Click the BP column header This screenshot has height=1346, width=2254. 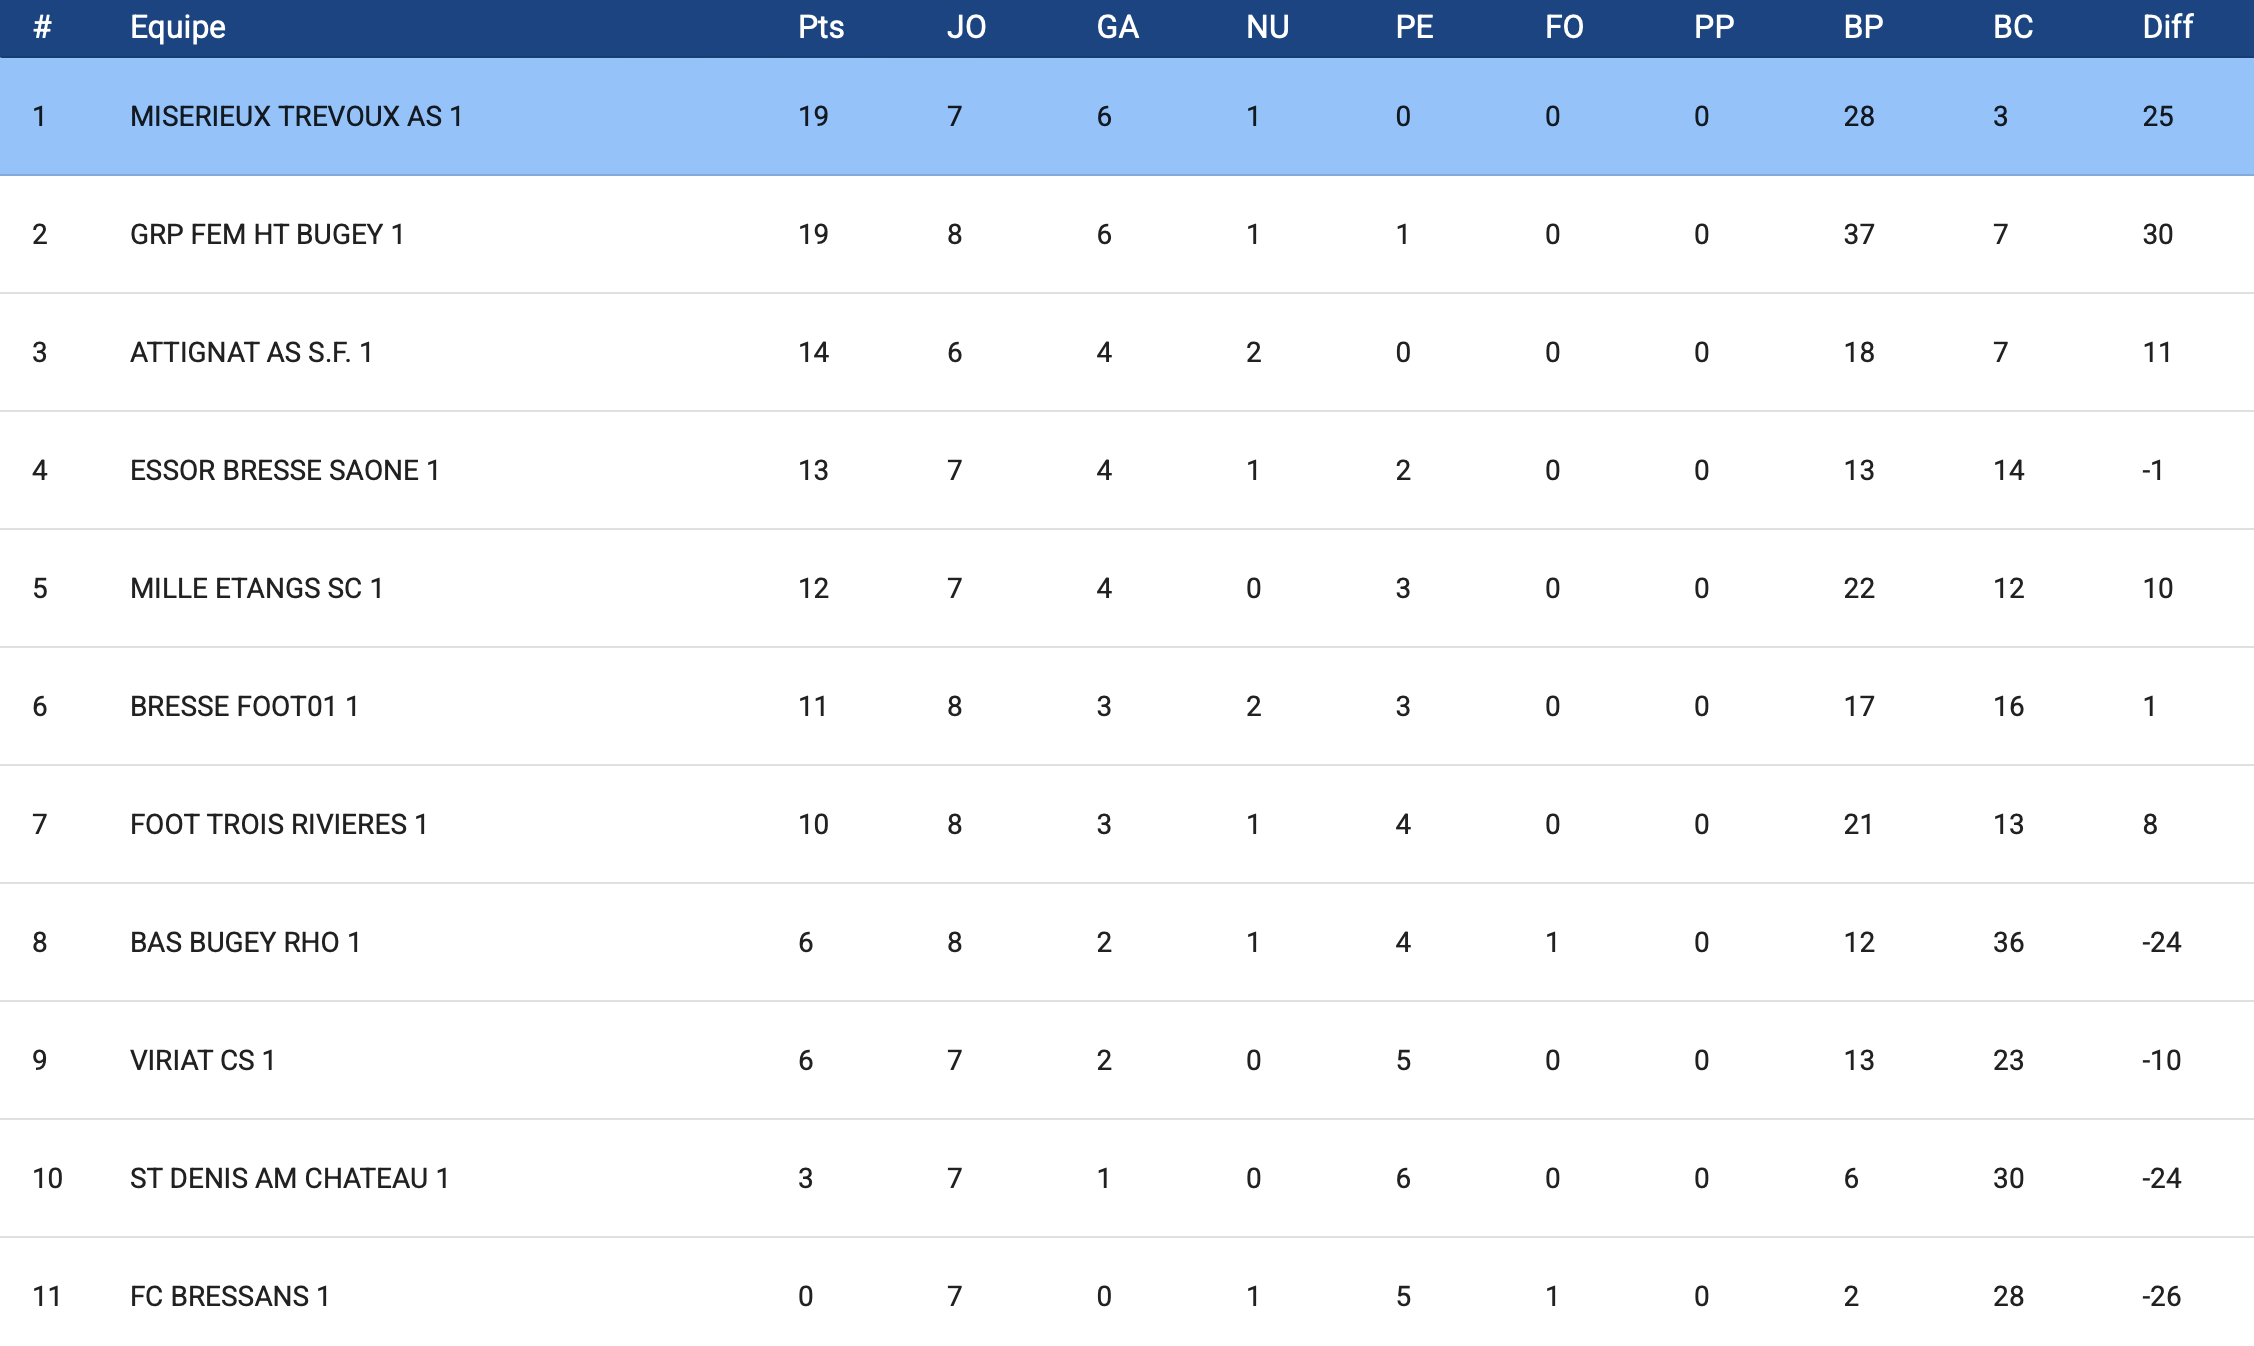tap(1863, 27)
